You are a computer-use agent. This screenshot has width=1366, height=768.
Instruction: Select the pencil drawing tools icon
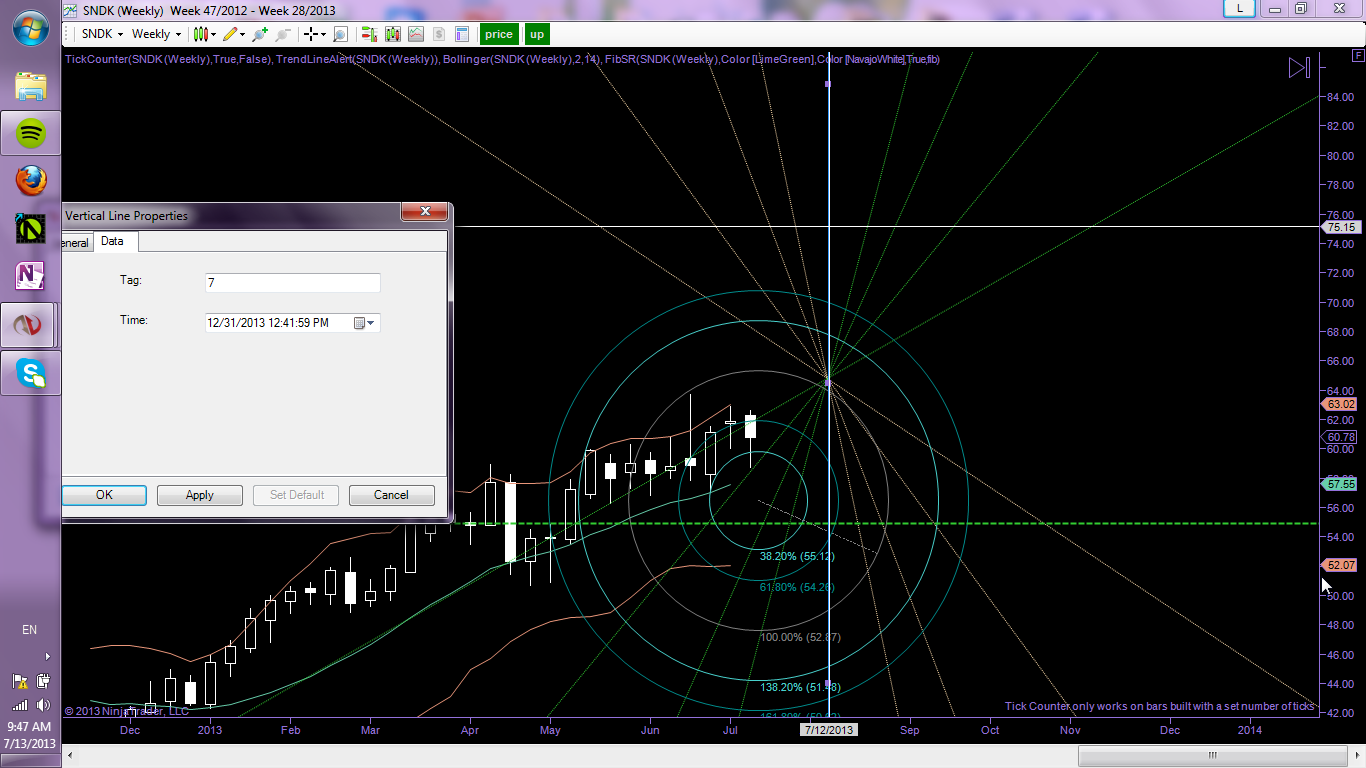point(230,34)
